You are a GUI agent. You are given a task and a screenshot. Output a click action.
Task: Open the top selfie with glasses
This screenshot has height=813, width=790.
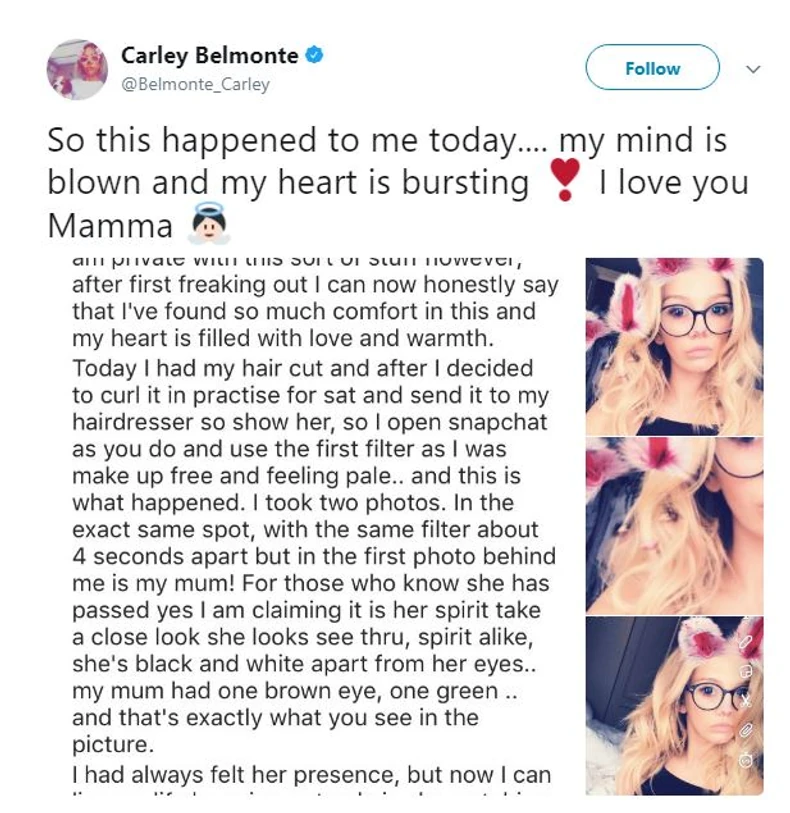pyautogui.click(x=674, y=345)
